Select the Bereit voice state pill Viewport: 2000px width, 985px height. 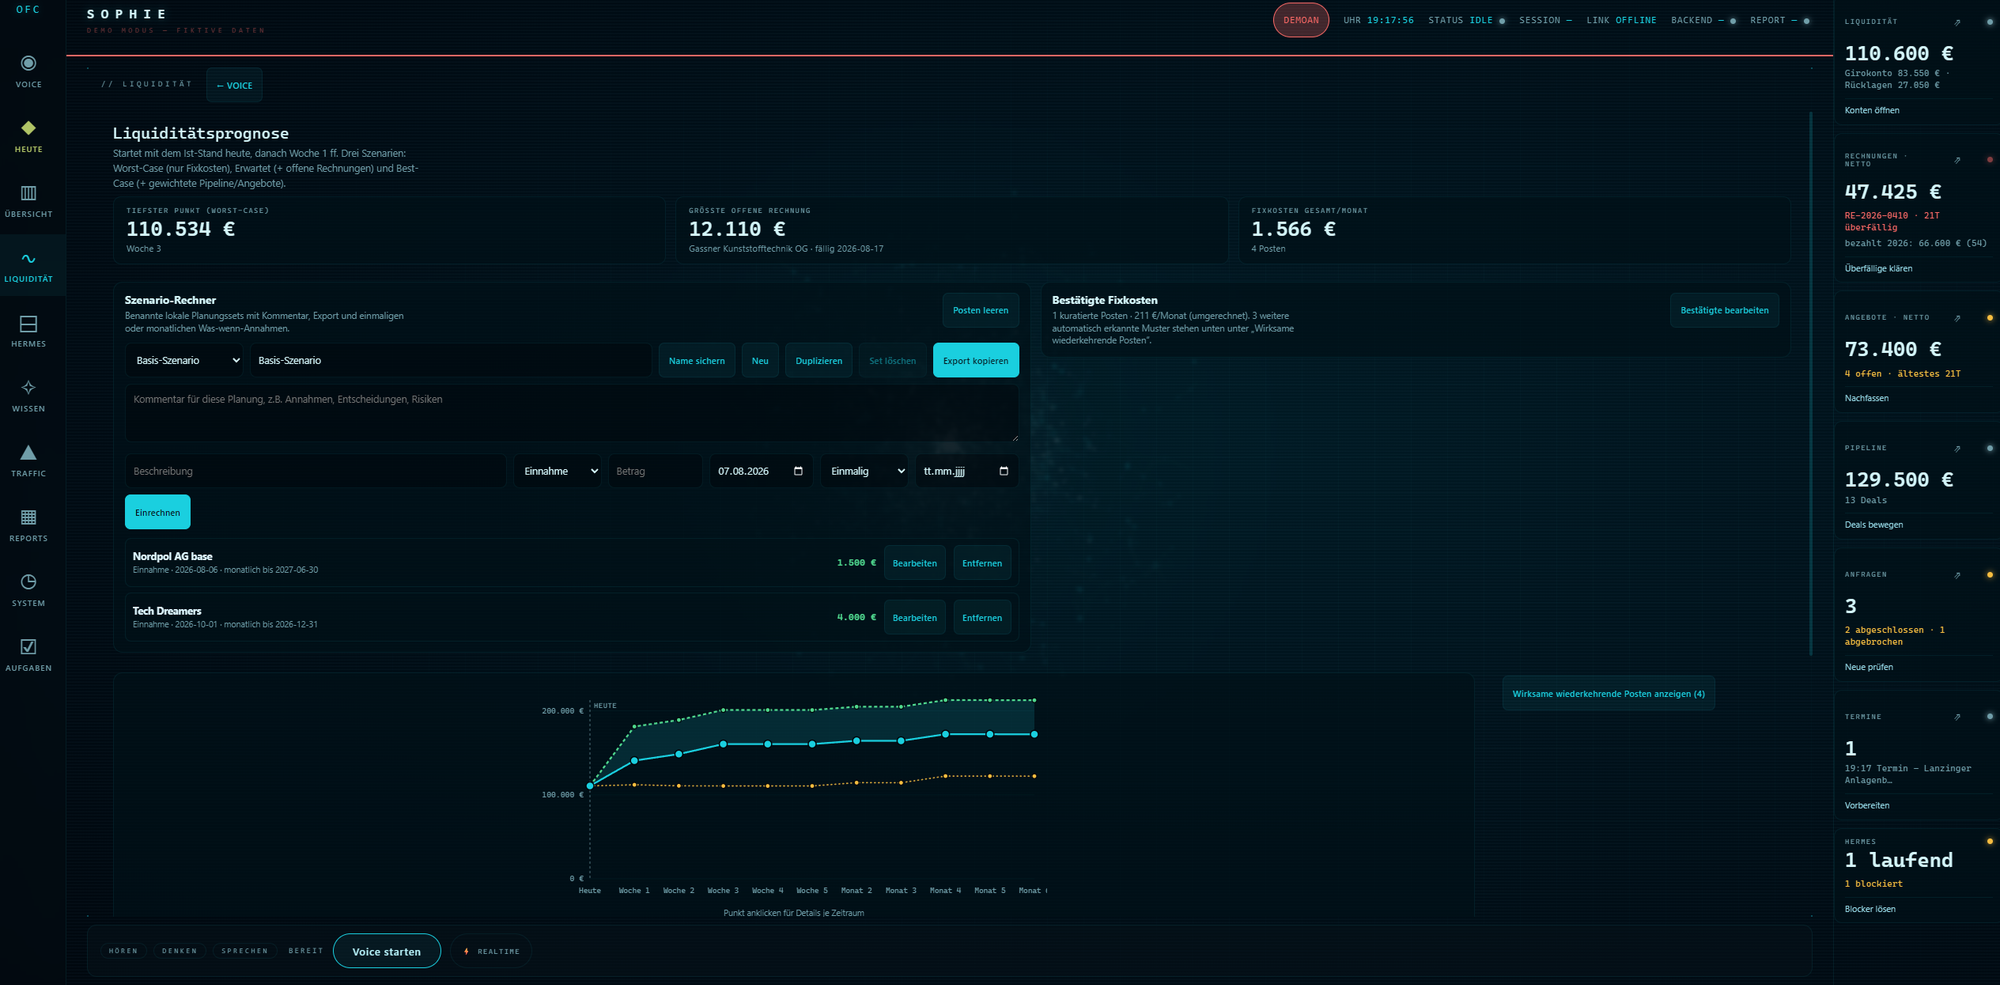(306, 951)
